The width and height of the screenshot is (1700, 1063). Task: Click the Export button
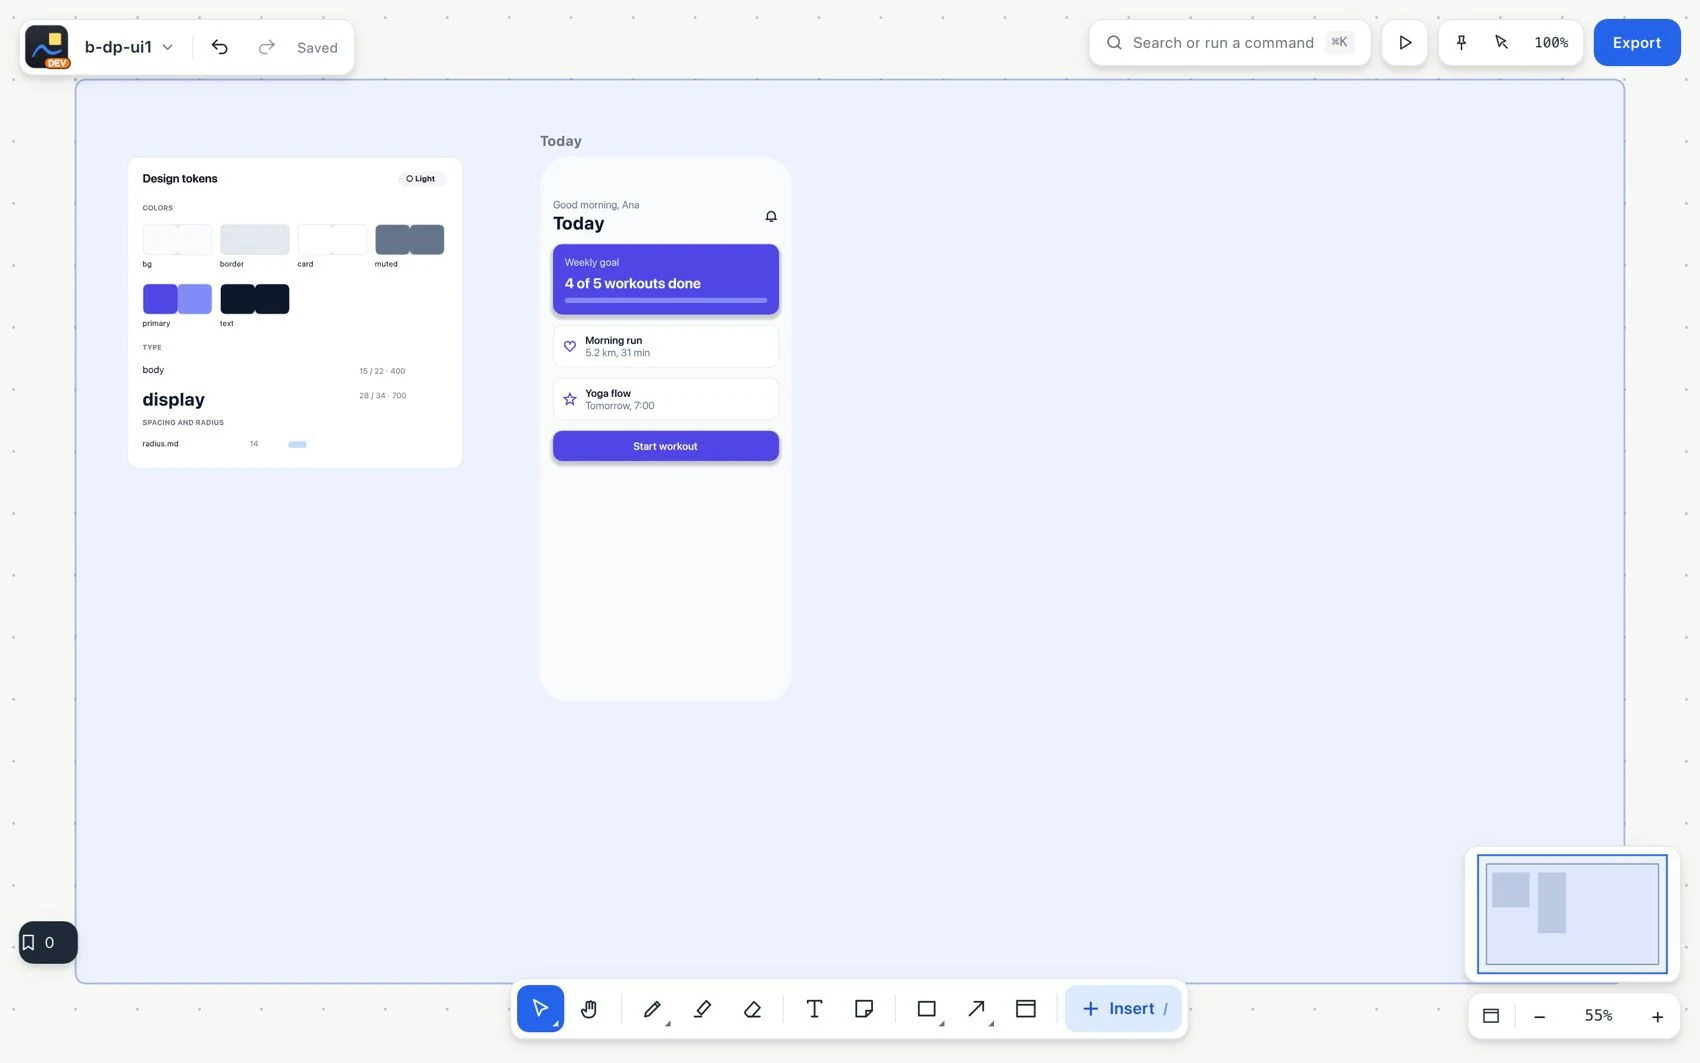(1637, 43)
